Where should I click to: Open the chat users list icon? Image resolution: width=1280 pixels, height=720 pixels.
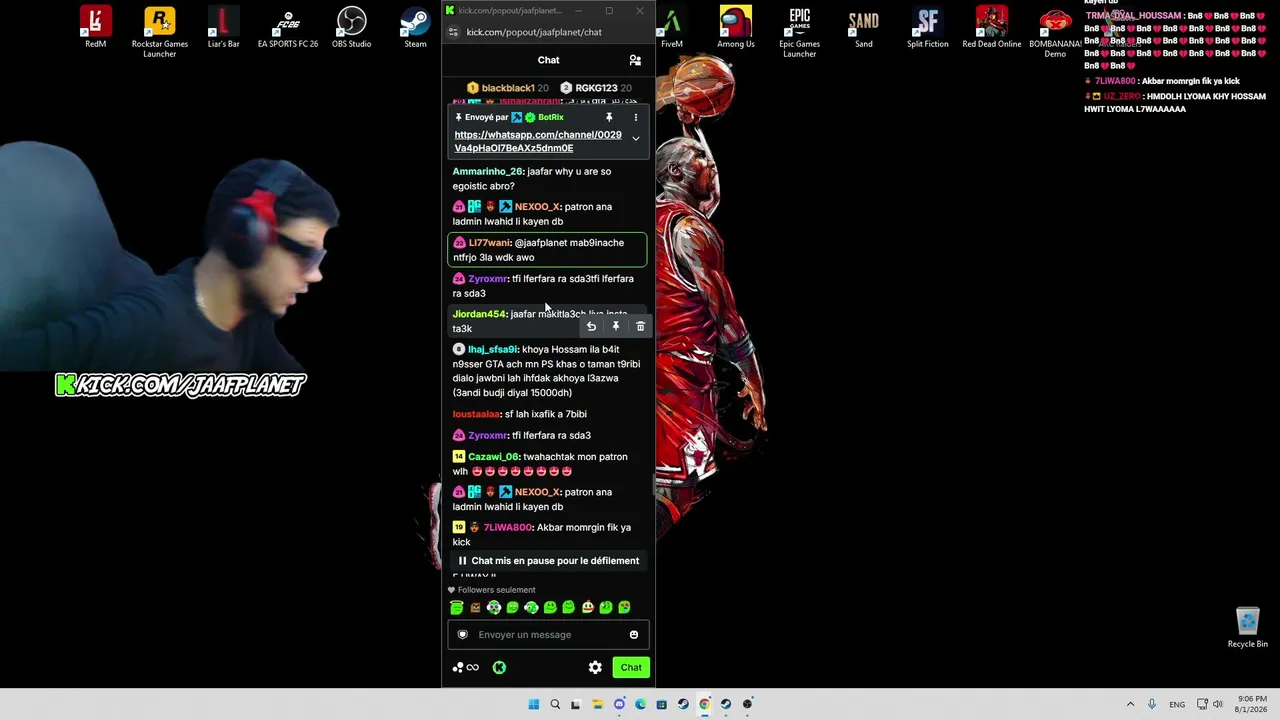[635, 60]
